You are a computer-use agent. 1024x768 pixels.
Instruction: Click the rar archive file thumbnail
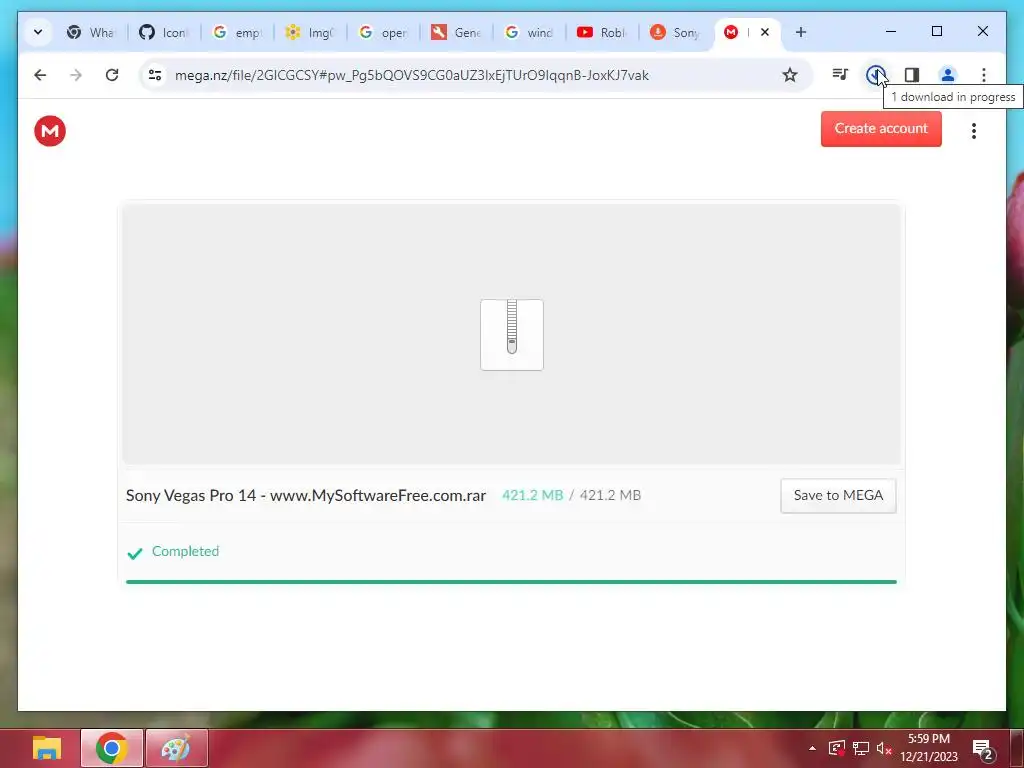512,334
